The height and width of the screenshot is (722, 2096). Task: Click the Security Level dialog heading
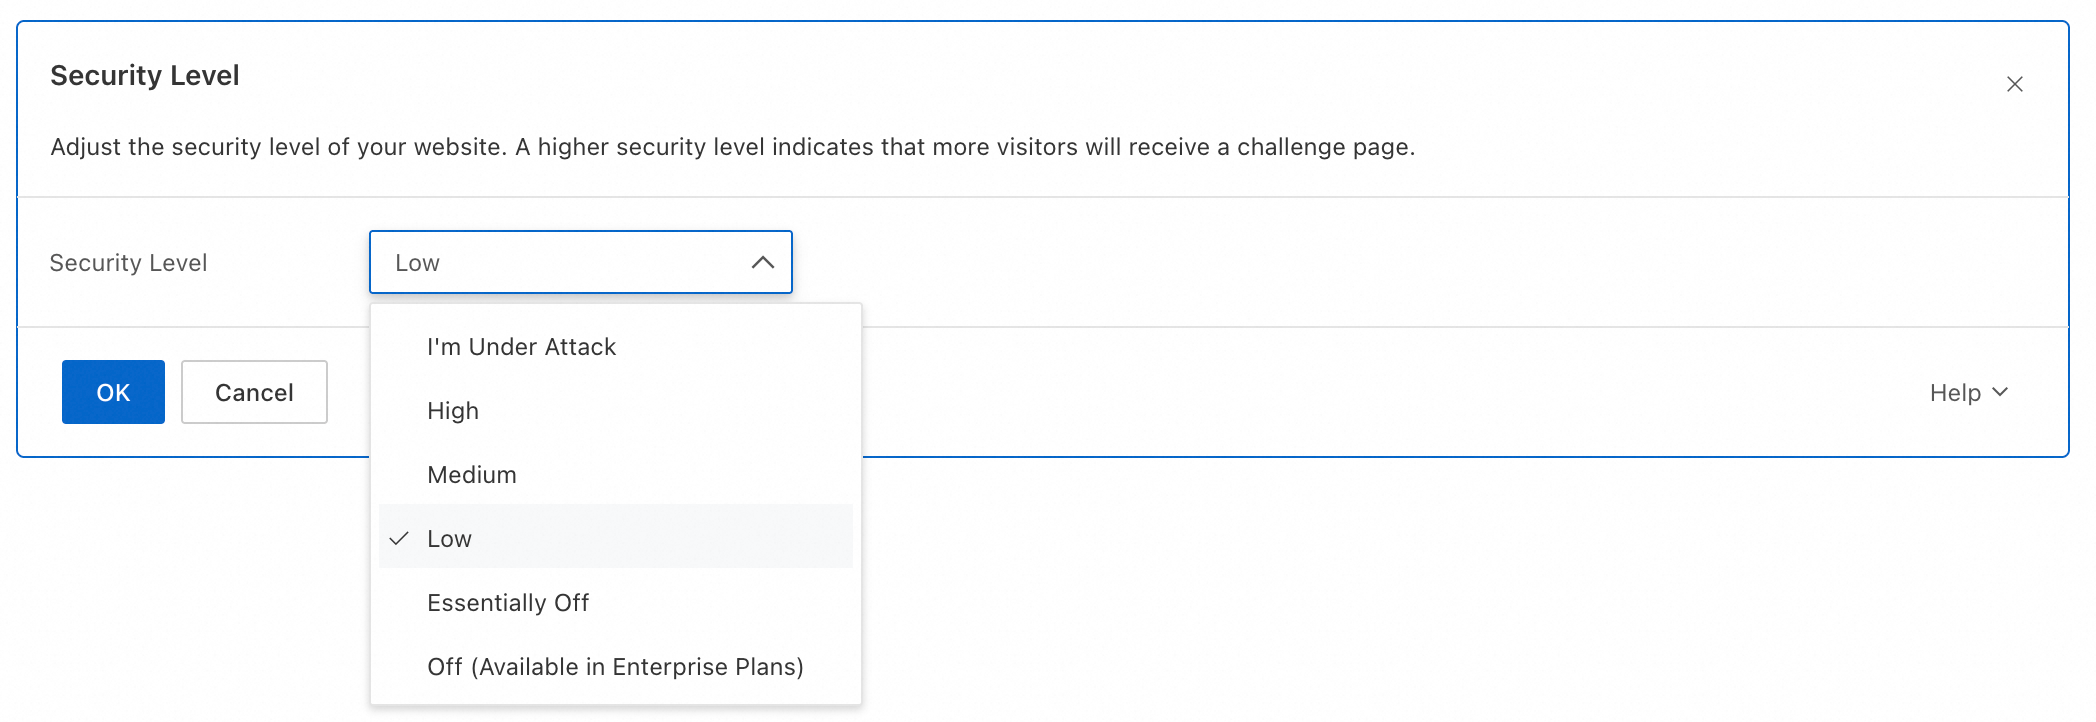(x=145, y=76)
